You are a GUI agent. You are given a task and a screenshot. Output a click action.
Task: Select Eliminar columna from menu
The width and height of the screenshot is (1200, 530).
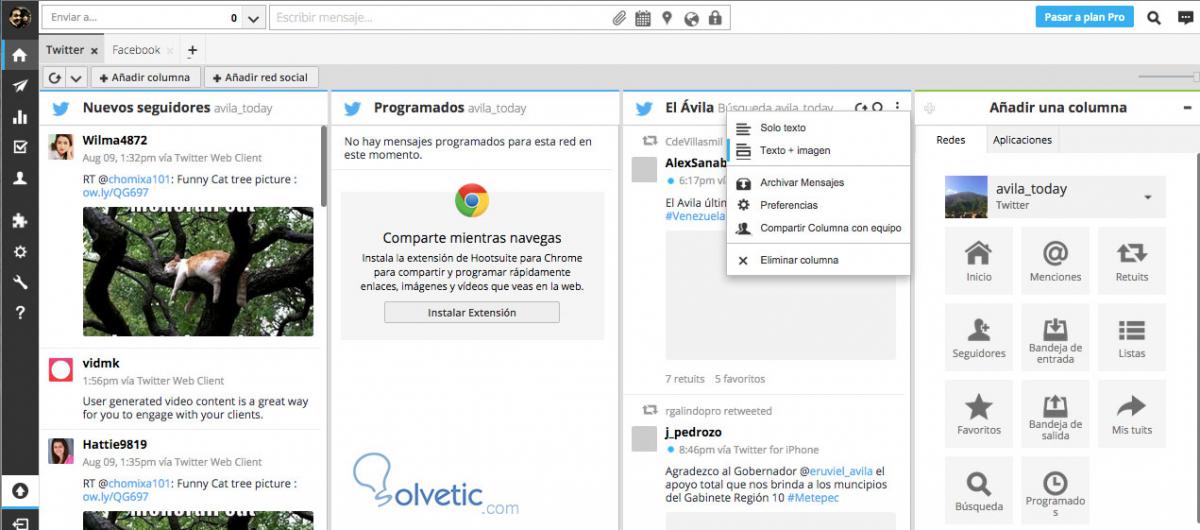pos(818,260)
